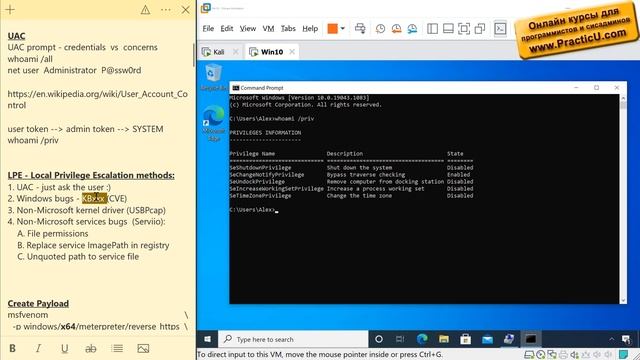Screen dimensions: 640x360
Task: Enter VMware full screen mode
Action: tap(464, 29)
